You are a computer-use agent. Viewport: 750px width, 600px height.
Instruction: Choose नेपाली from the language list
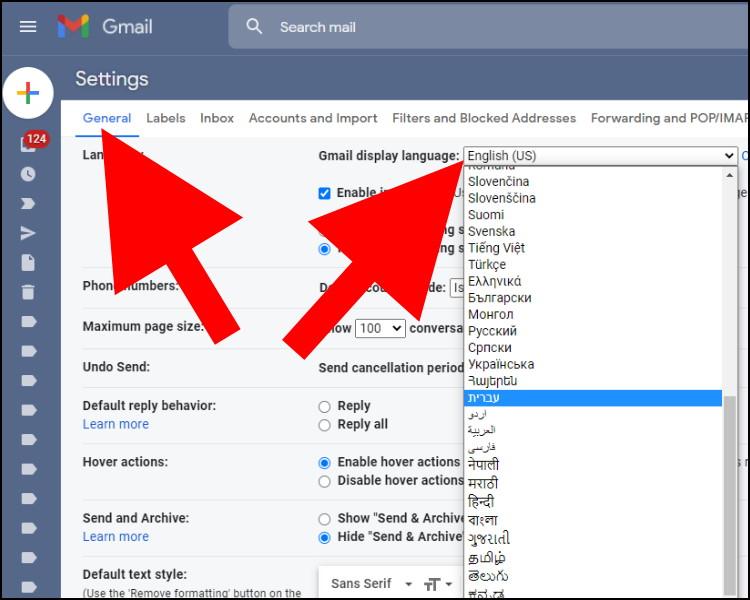click(593, 465)
